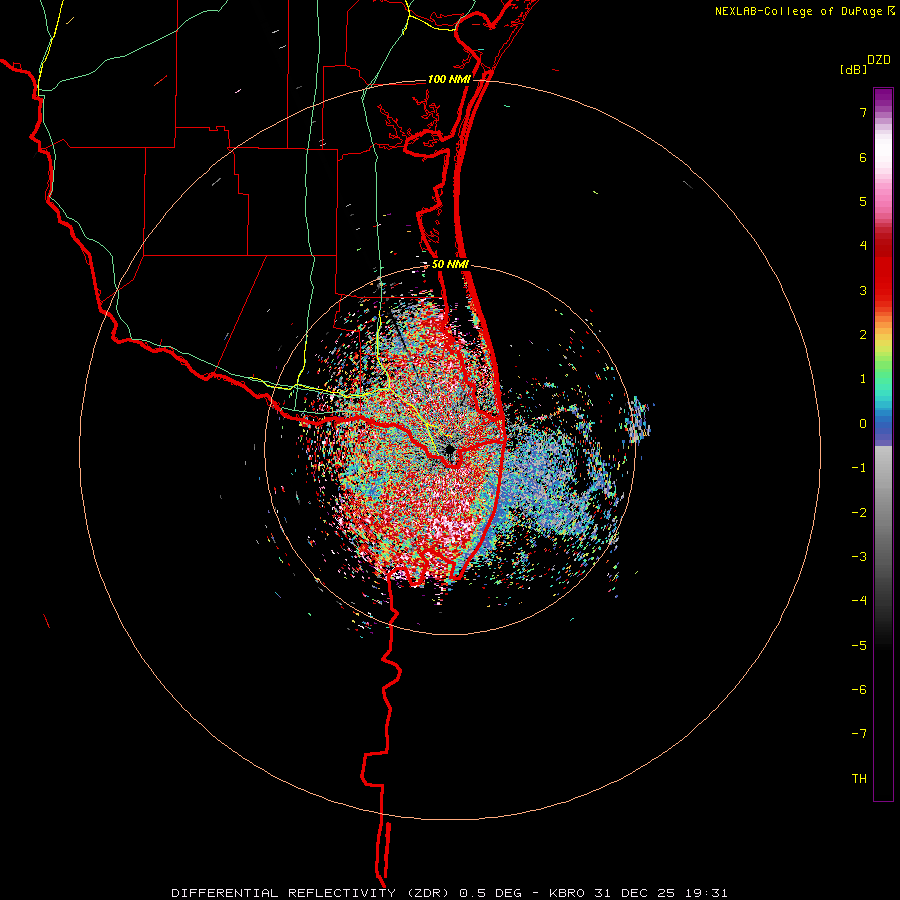
Task: Click the NEXLAB-College of DuPage credit text
Action: point(799,11)
